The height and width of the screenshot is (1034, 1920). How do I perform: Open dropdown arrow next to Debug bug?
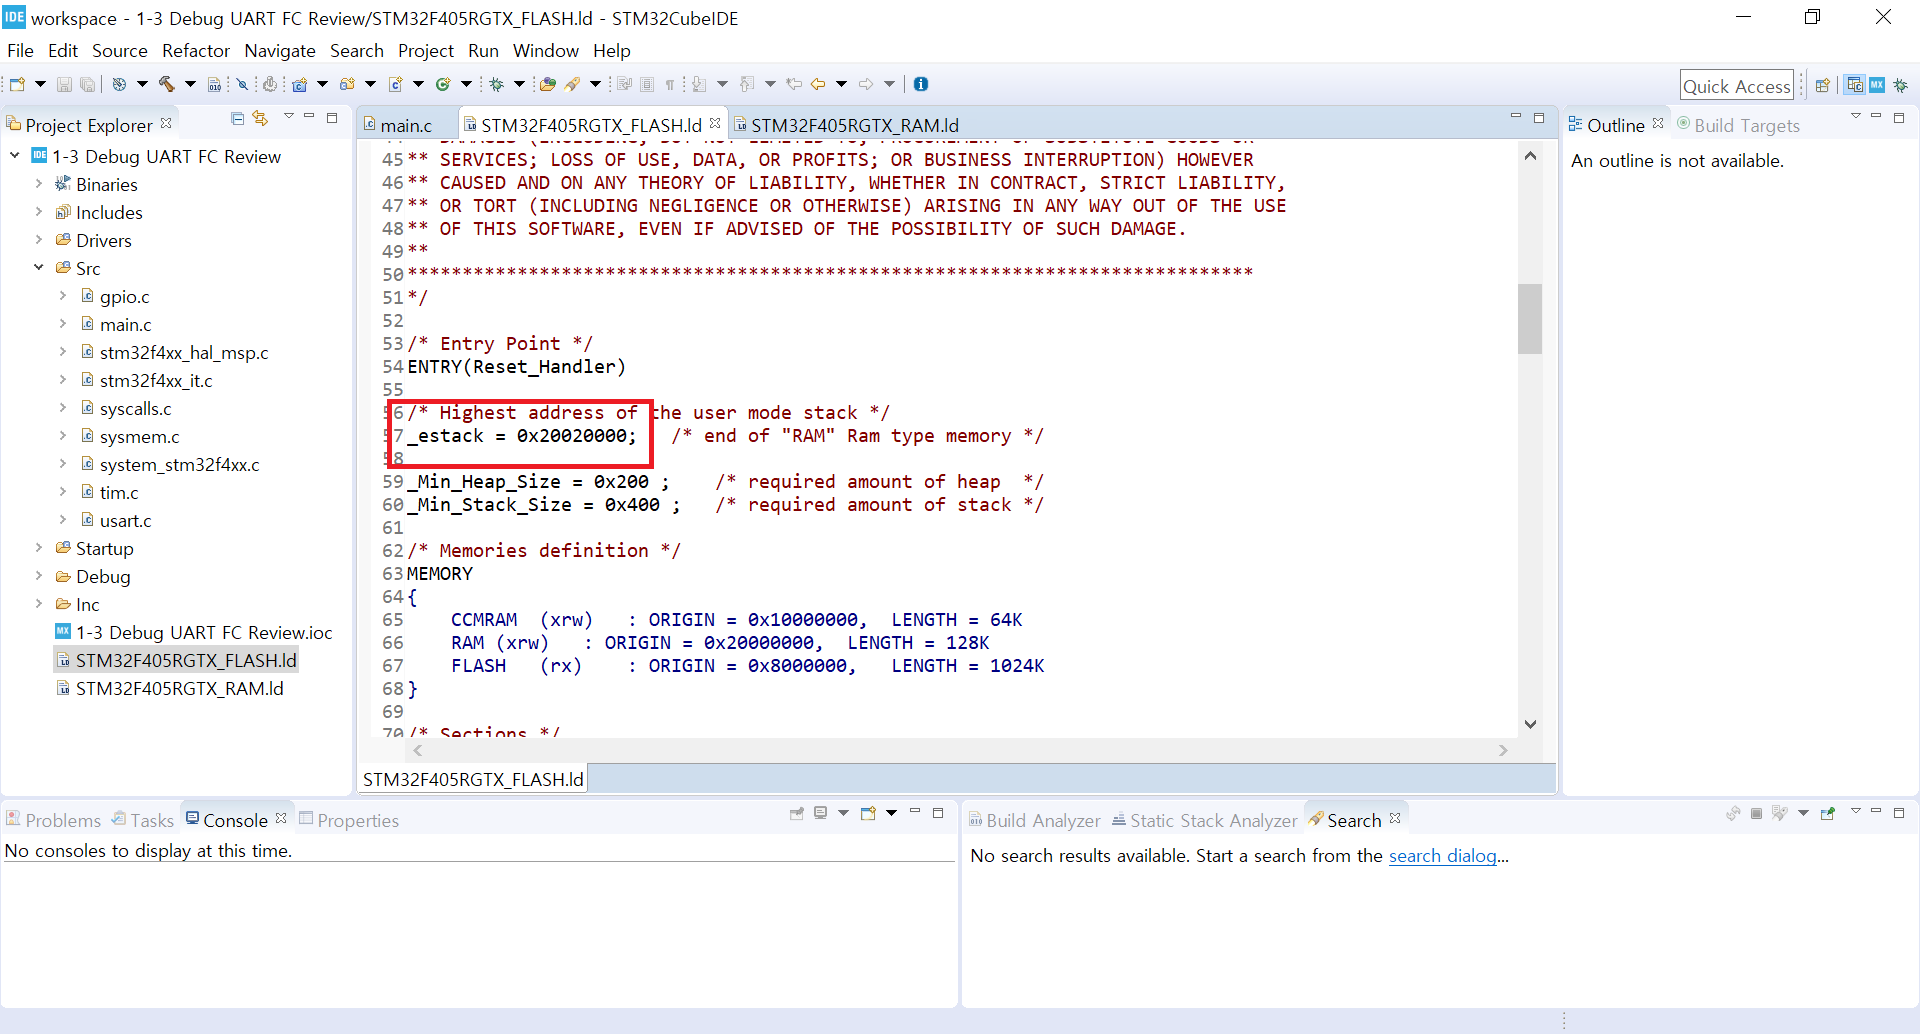click(x=519, y=84)
